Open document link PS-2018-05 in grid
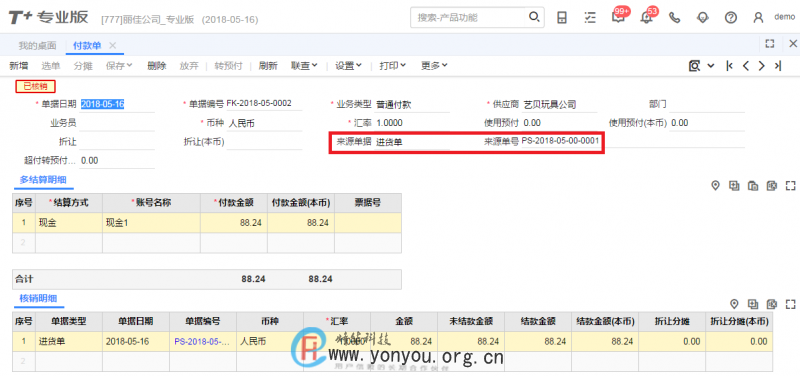This screenshot has width=800, height=376. tap(202, 341)
